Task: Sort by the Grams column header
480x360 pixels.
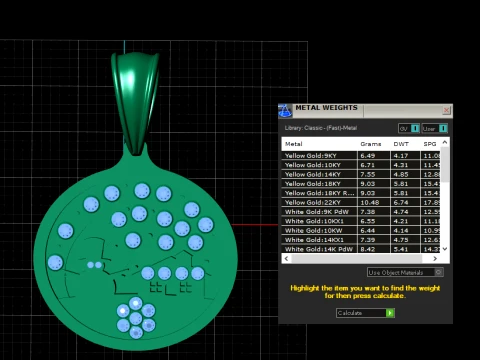Action: [x=371, y=144]
